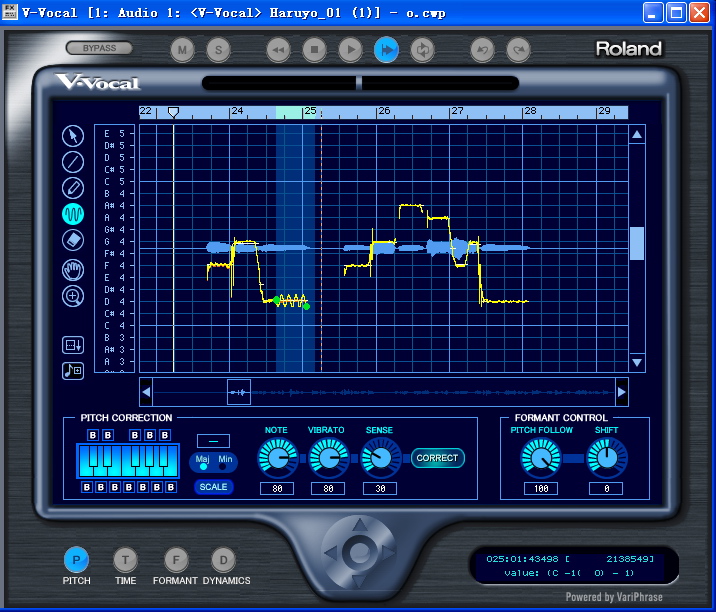This screenshot has width=716, height=612.
Task: Open the key selector box above Maj/Min
Action: pos(213,441)
